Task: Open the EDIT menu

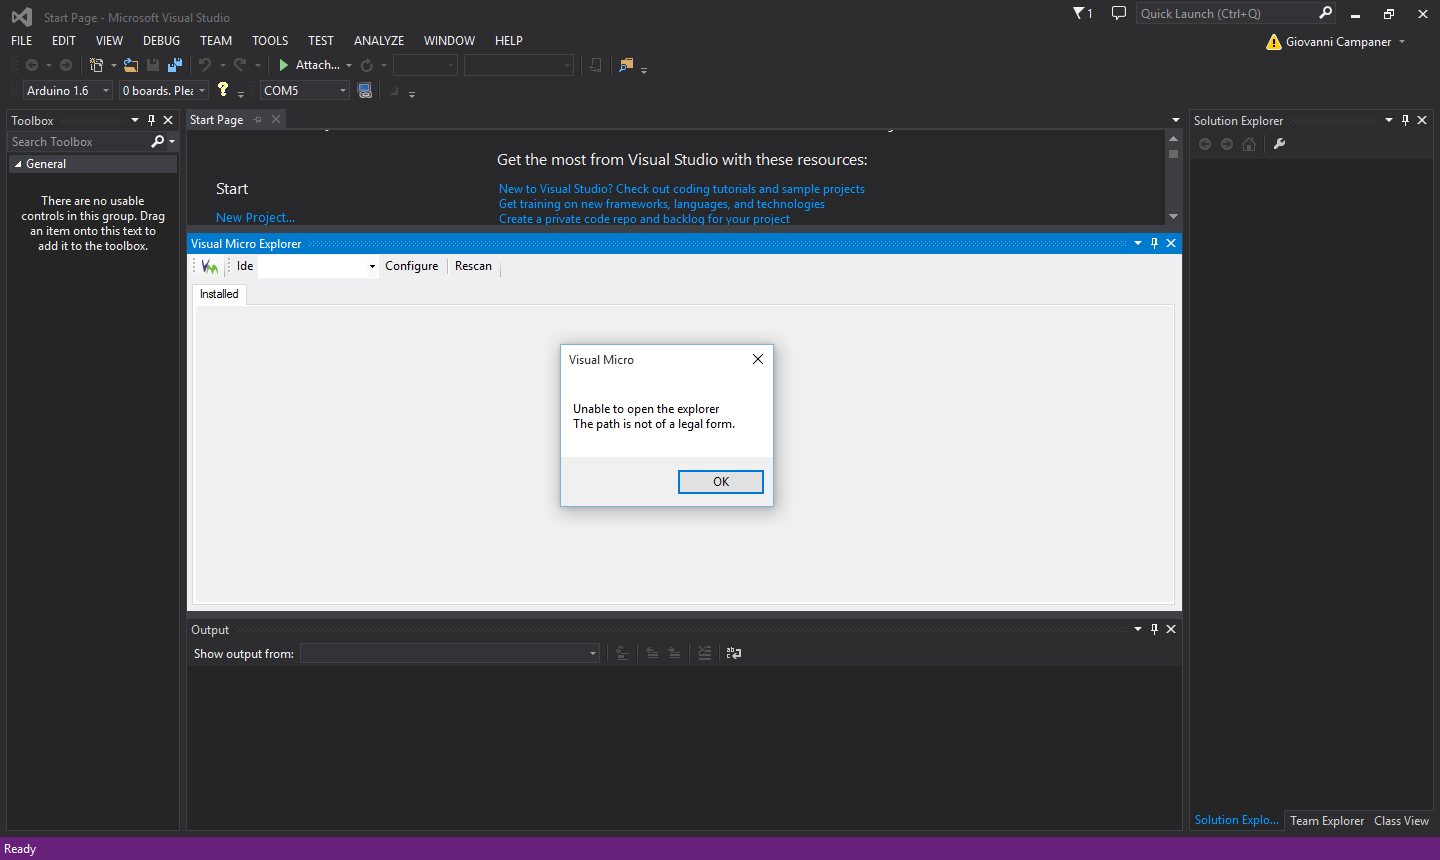Action: [x=64, y=41]
